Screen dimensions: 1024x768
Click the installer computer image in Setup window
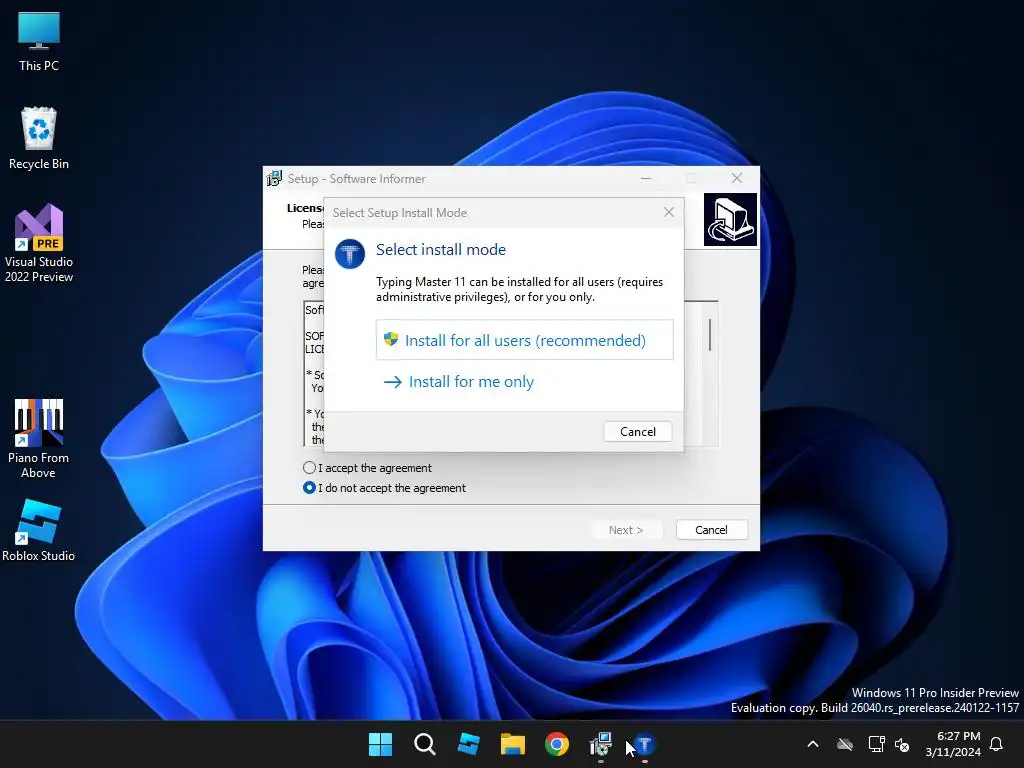pyautogui.click(x=730, y=219)
